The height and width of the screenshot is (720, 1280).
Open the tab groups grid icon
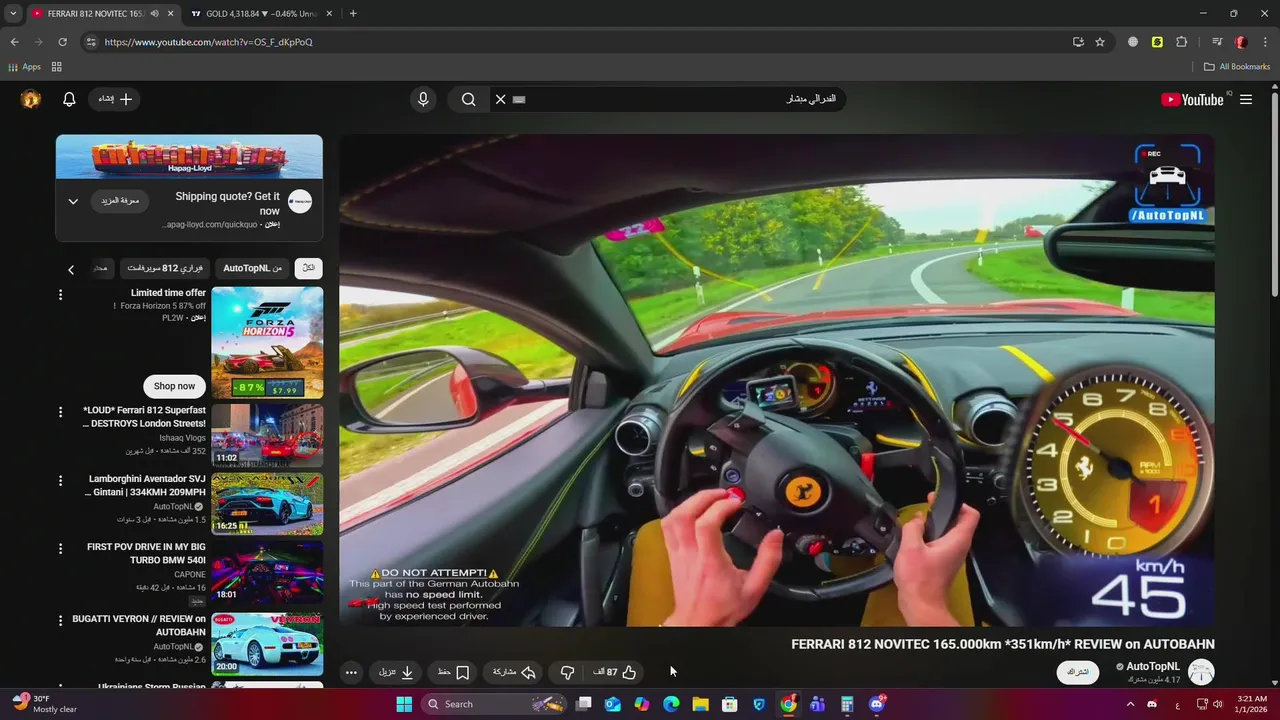click(57, 67)
